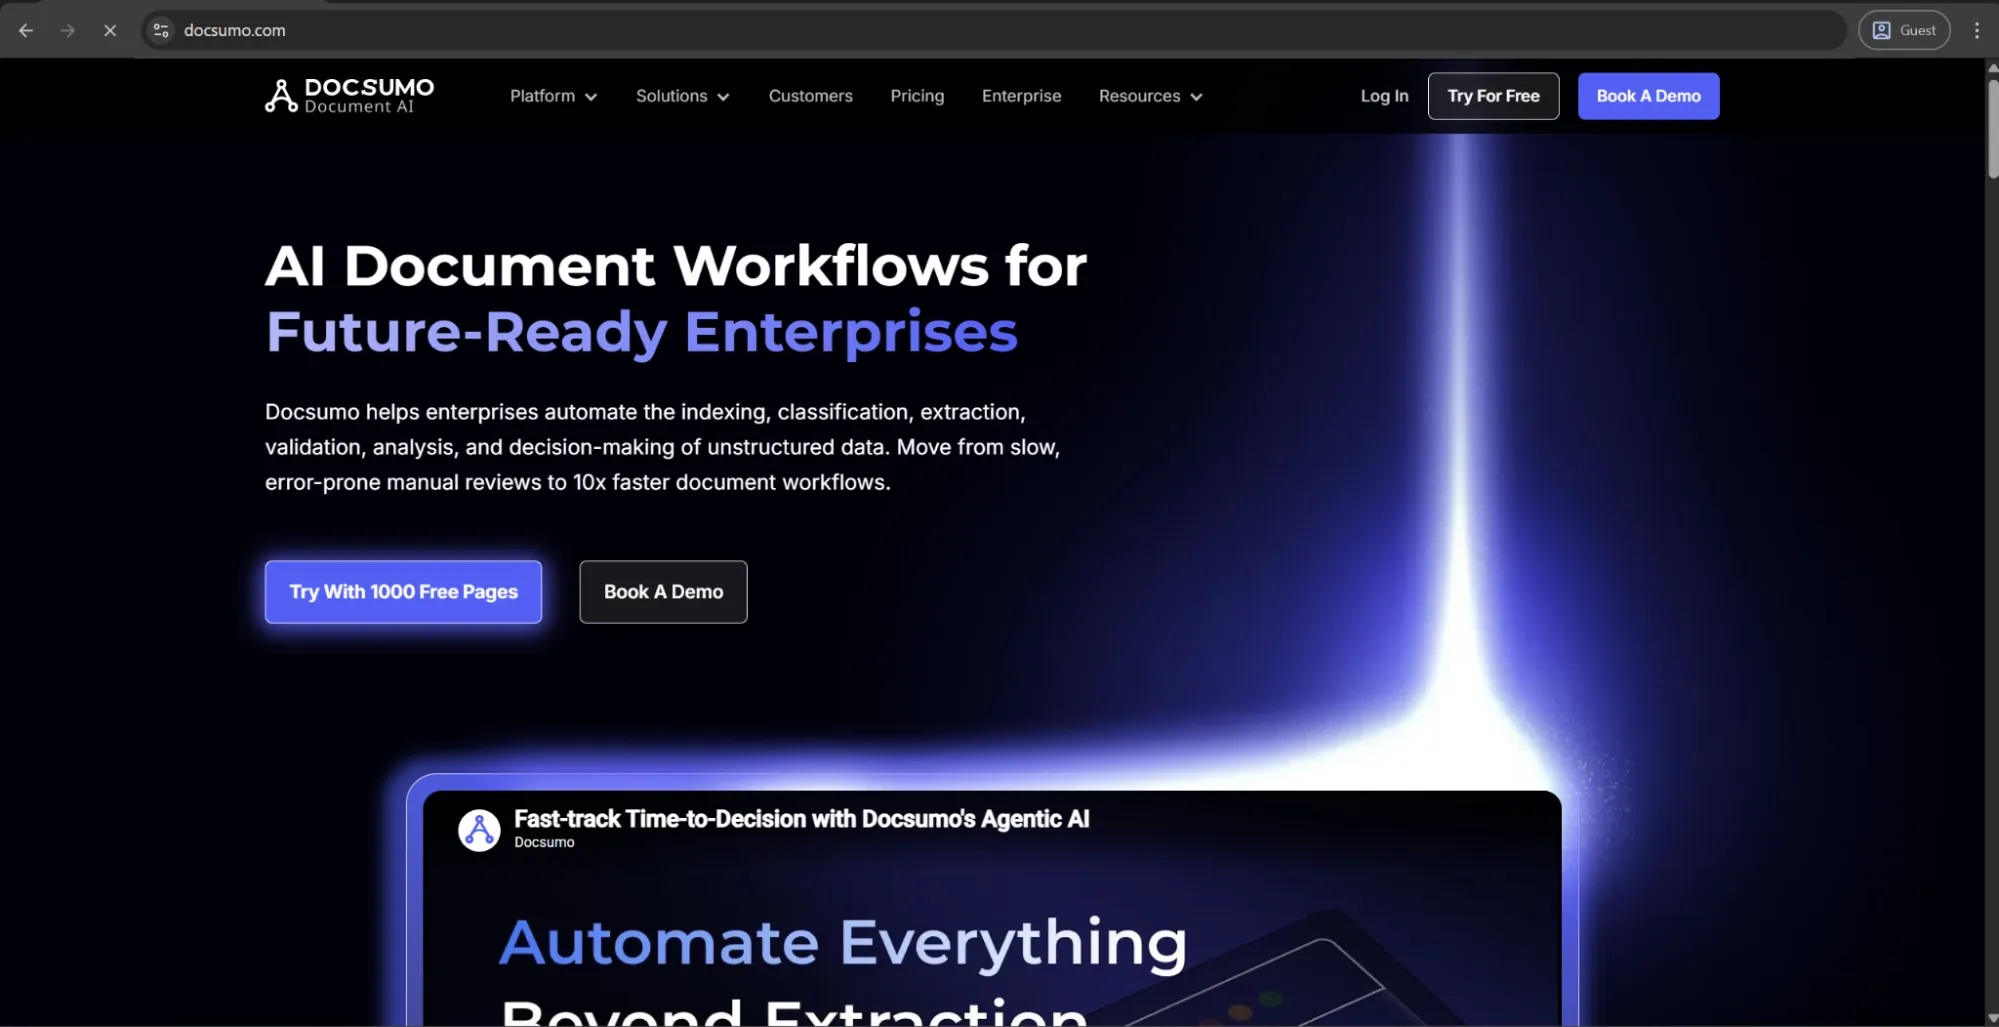The height and width of the screenshot is (1027, 1999).
Task: Open the Enterprise page
Action: (x=1021, y=96)
